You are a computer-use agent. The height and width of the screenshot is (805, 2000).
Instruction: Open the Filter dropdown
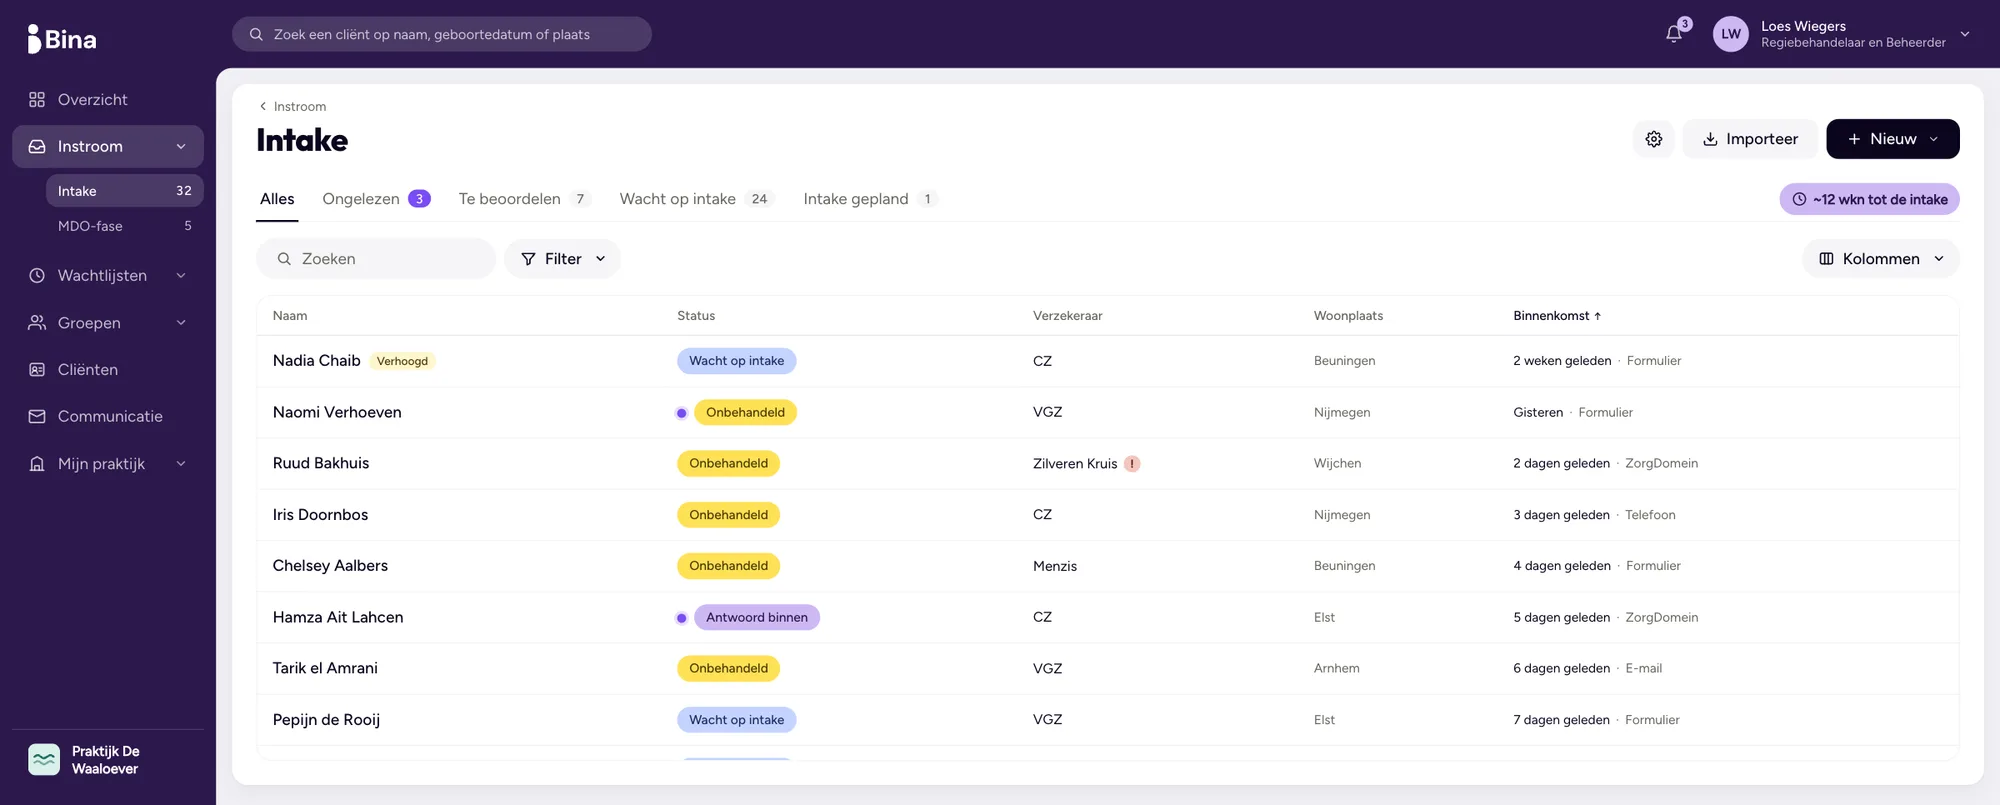(563, 259)
